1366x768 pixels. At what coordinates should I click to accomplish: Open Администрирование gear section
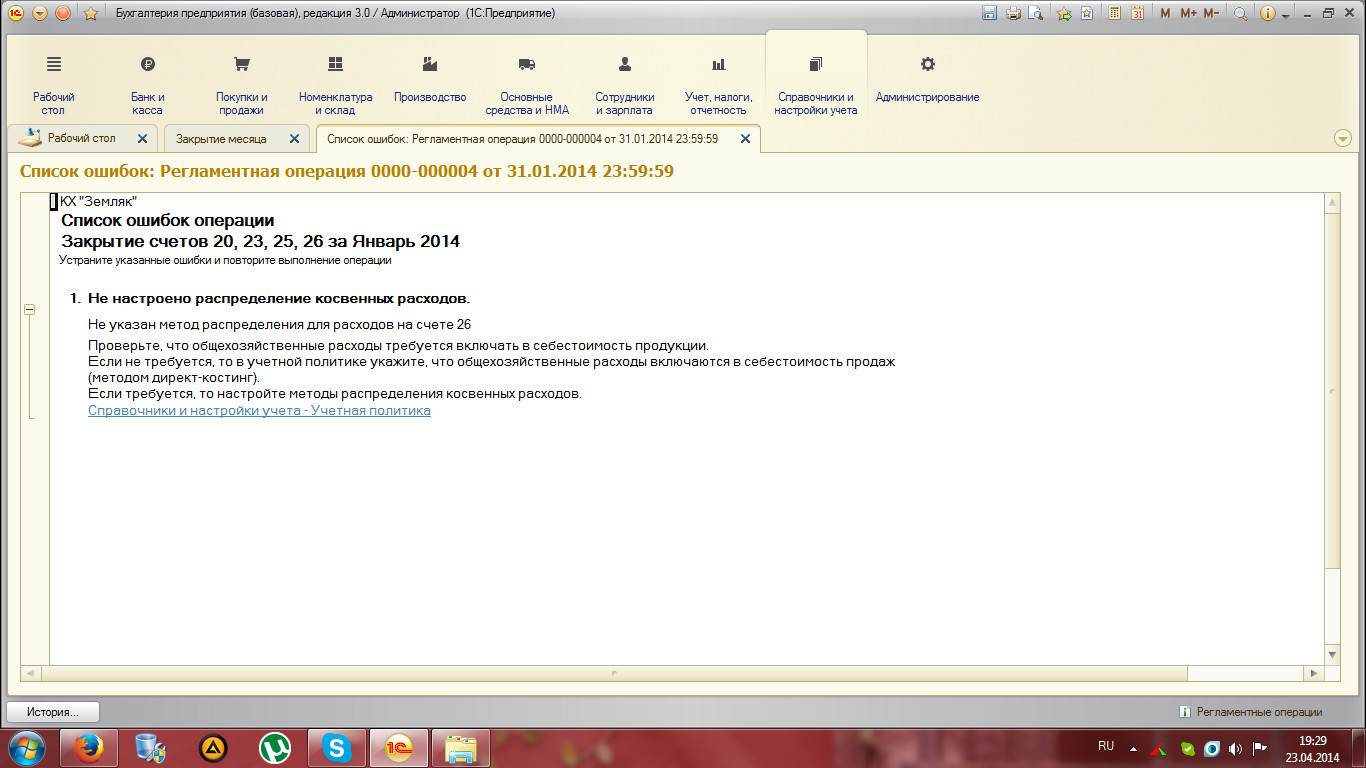927,79
